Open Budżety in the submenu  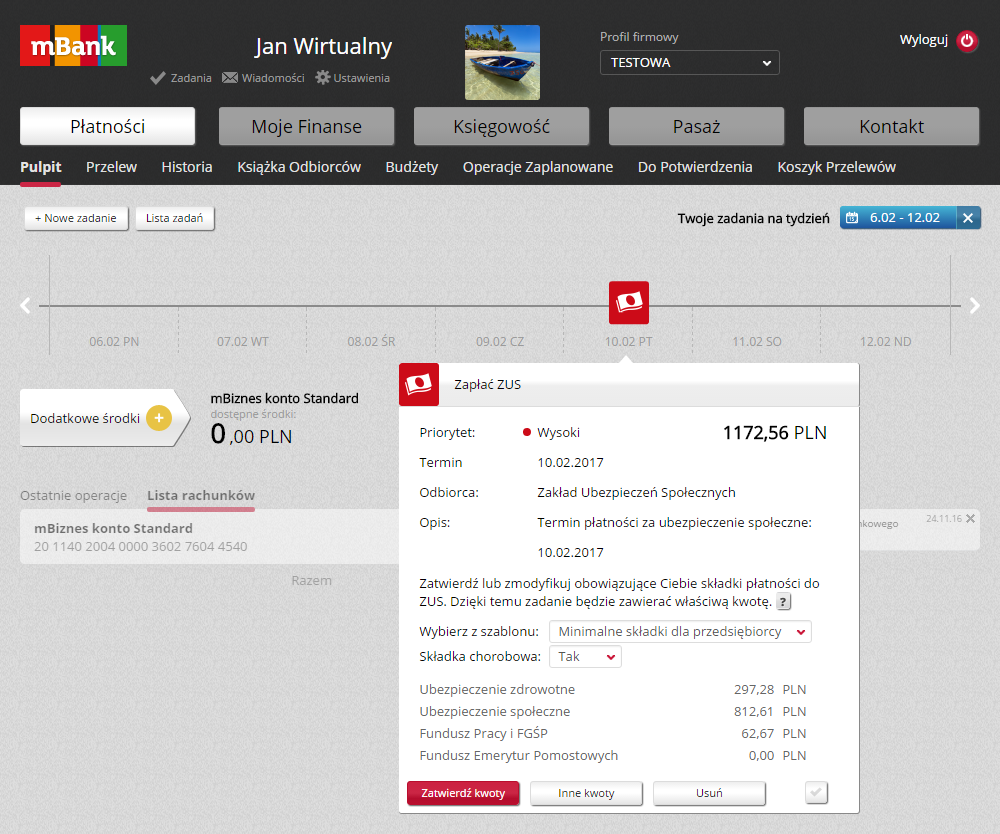411,167
